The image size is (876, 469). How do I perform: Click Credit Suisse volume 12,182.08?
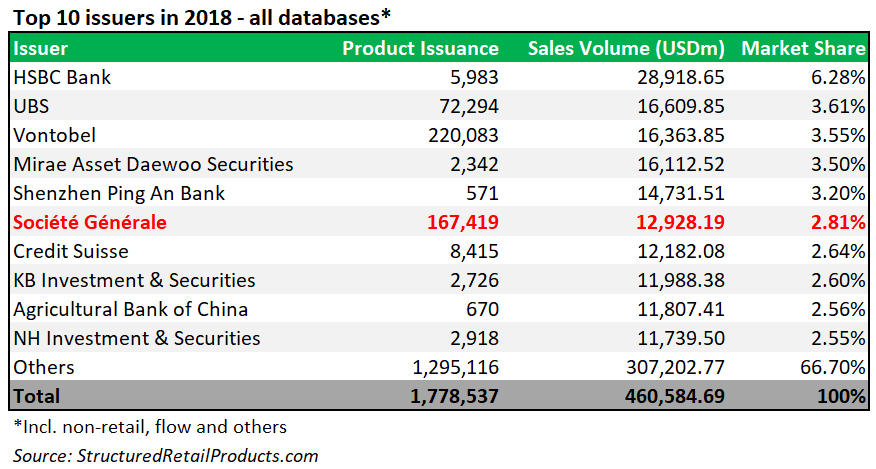coord(680,252)
